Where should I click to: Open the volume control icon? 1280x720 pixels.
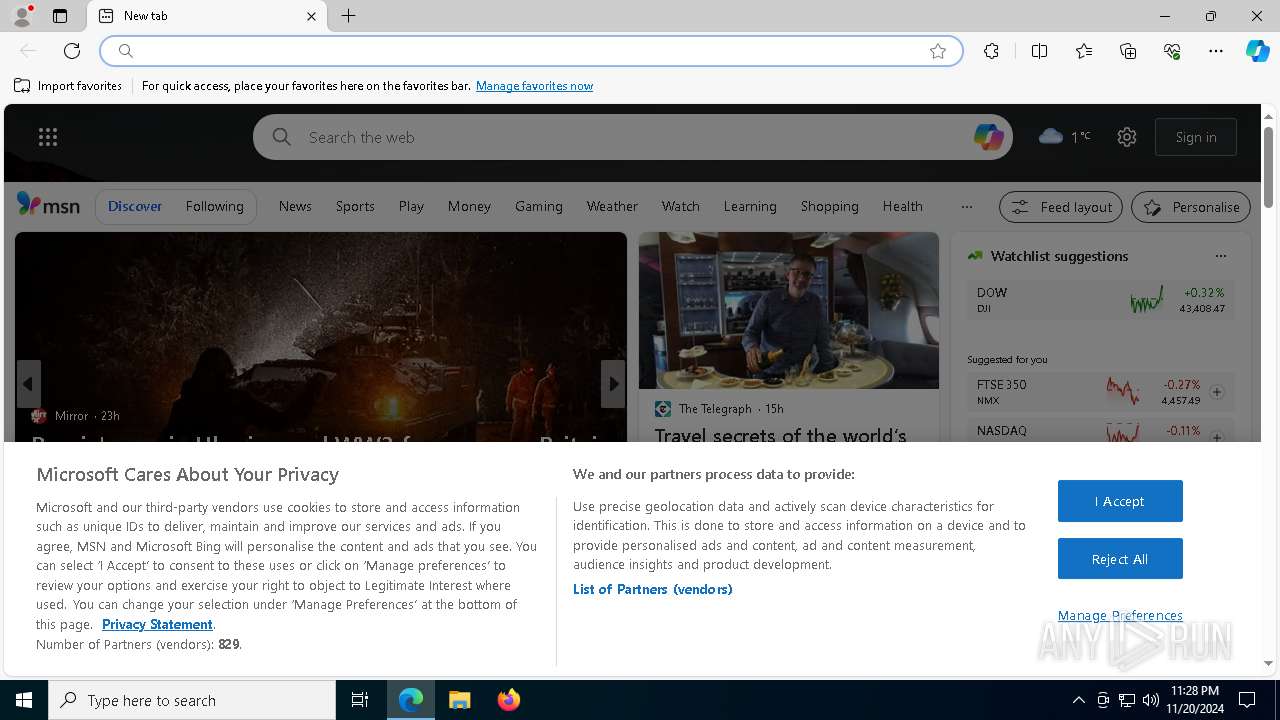coord(1150,700)
